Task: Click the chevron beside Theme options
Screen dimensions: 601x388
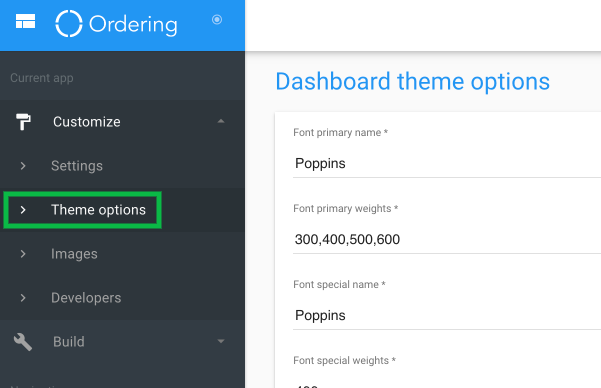Action: pos(23,210)
